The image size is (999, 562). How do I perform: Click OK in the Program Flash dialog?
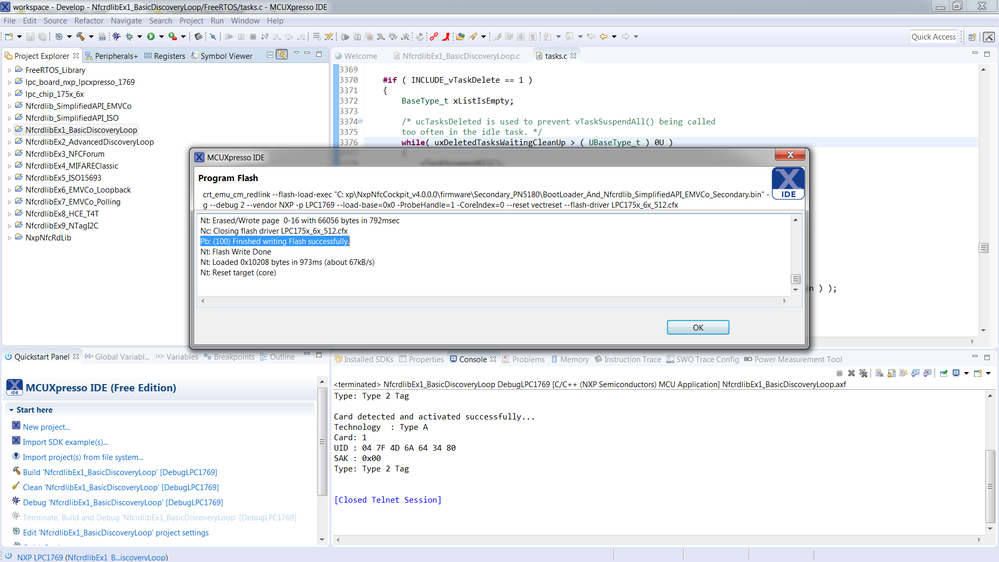pos(698,328)
